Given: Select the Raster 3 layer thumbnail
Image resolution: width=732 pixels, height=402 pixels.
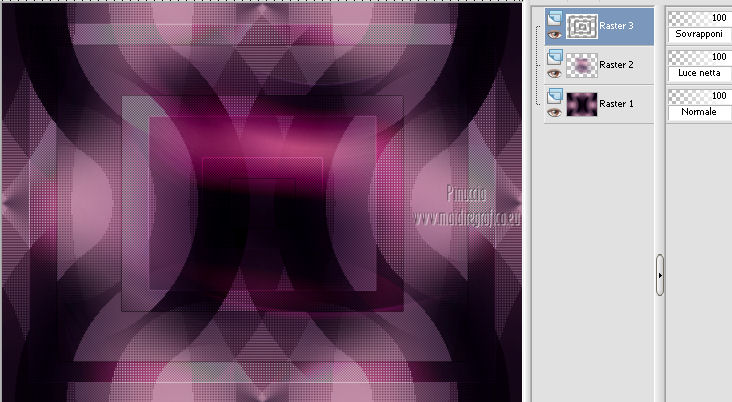Looking at the screenshot, I should tap(582, 26).
